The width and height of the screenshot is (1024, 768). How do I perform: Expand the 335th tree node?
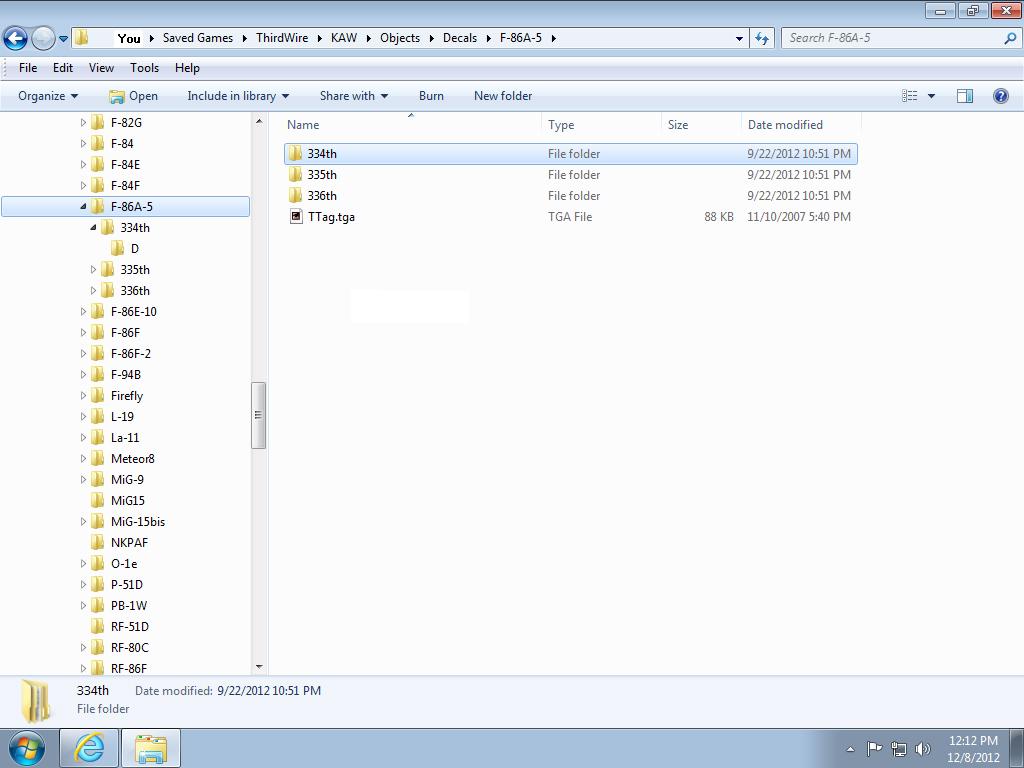point(93,270)
